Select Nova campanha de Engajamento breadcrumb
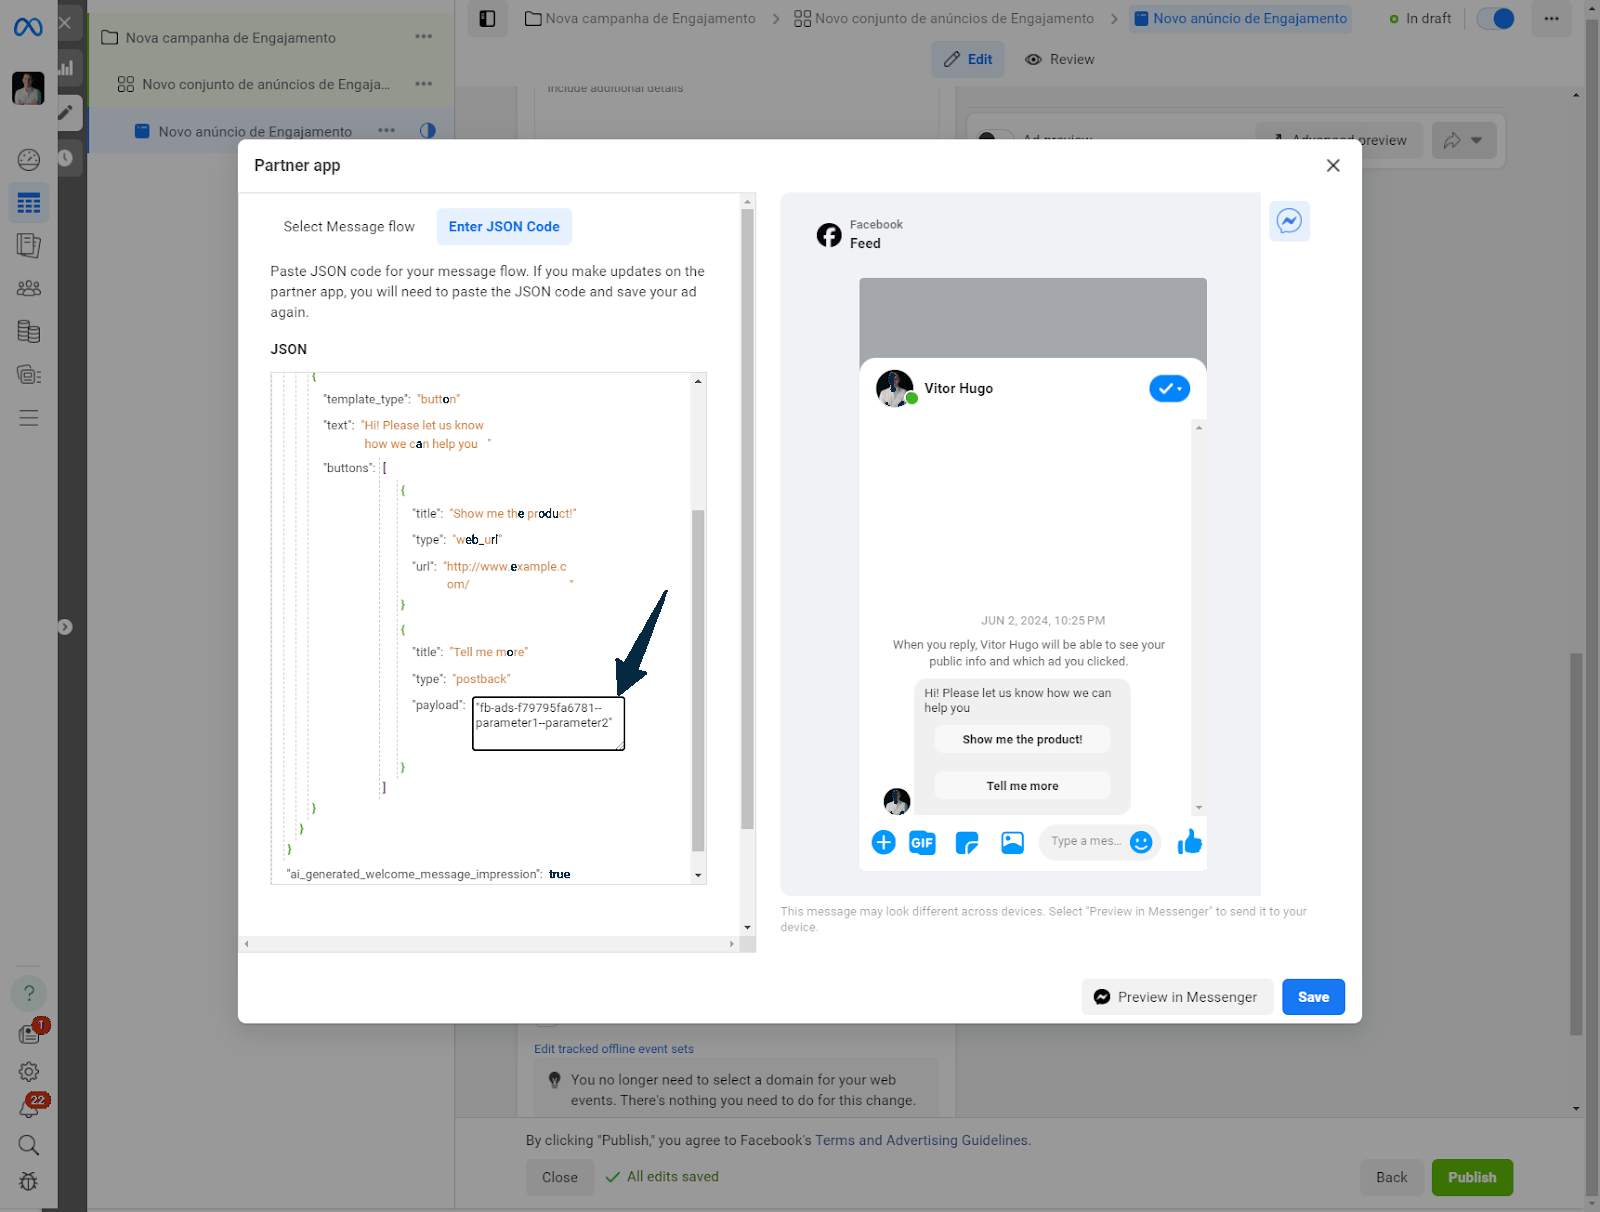 tap(640, 18)
